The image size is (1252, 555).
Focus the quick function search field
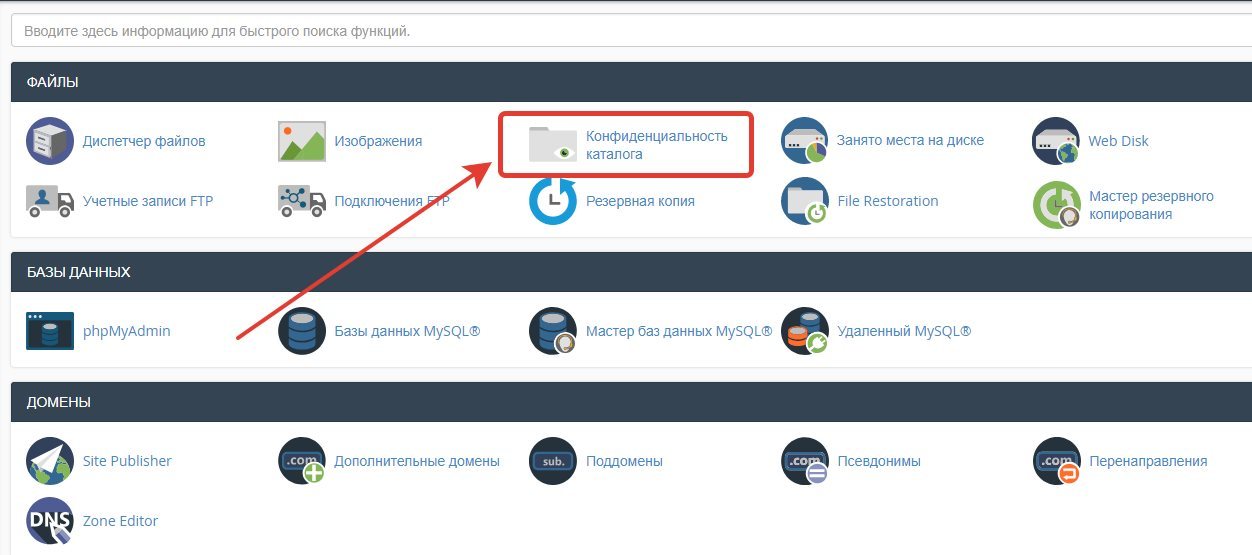(631, 30)
